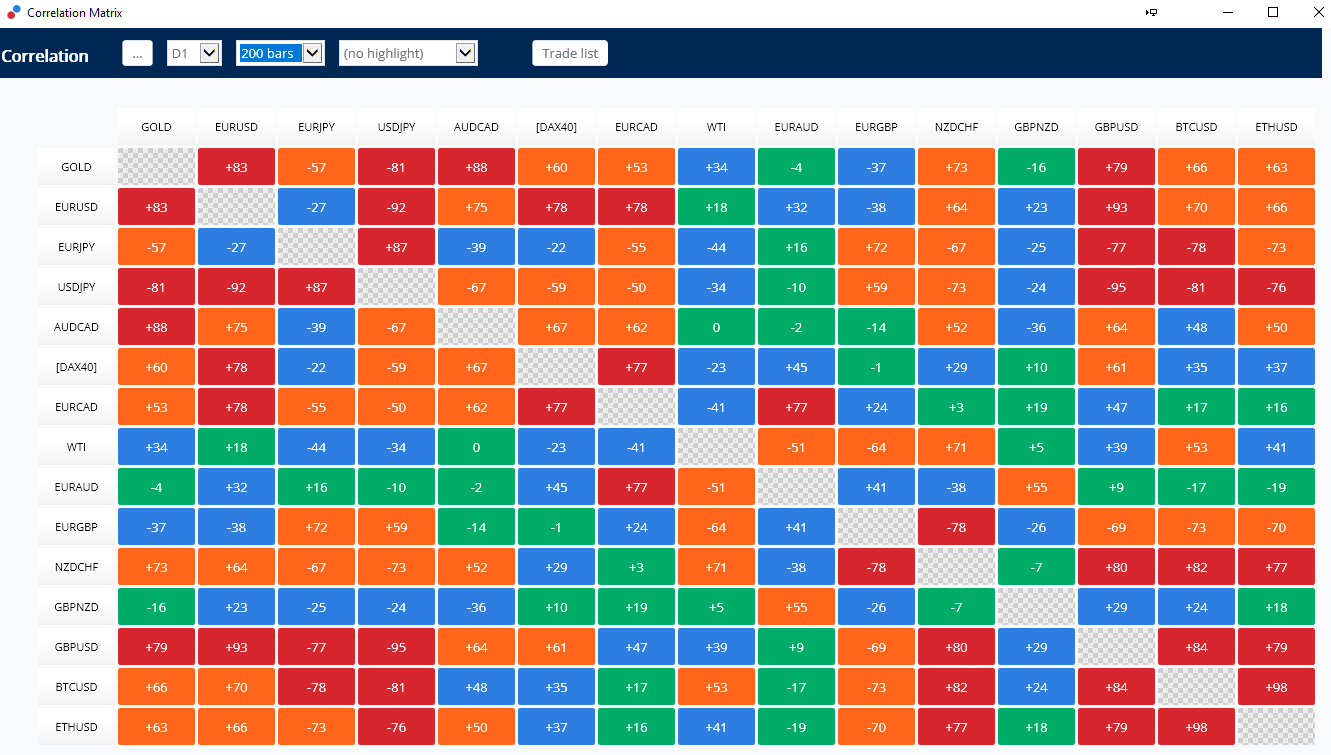Maximize the Correlation Matrix window
This screenshot has height=755, width=1331.
[x=1273, y=12]
